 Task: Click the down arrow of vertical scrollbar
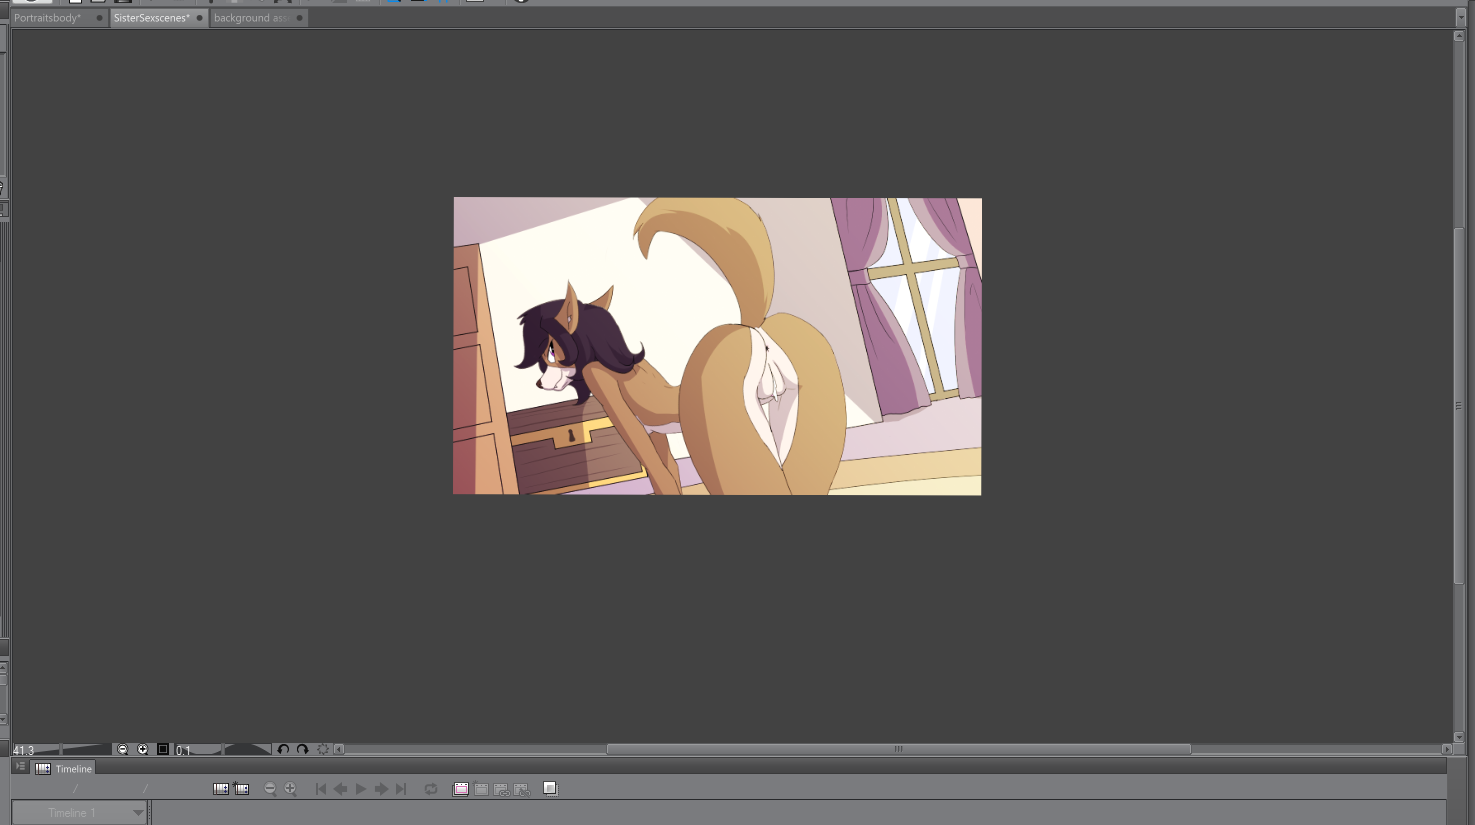click(1459, 737)
